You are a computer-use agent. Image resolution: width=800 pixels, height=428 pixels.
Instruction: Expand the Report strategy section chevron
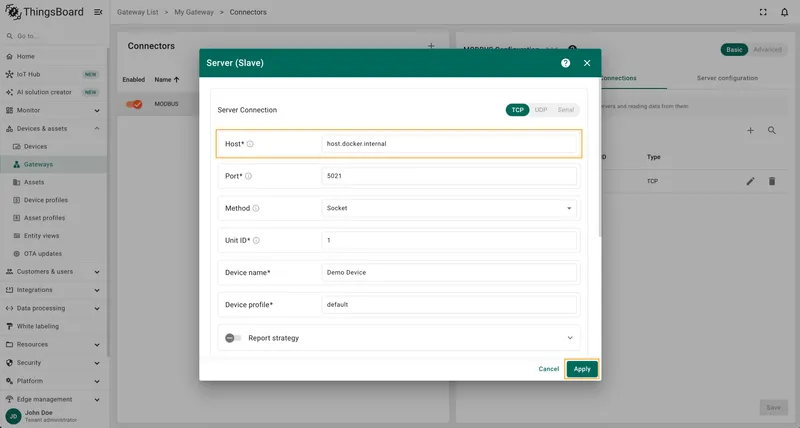[570, 338]
